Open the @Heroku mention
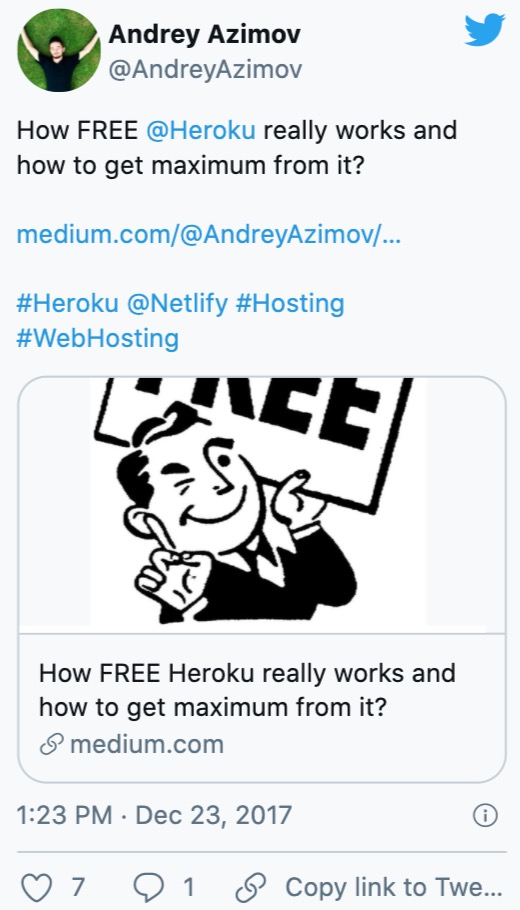 [x=201, y=130]
